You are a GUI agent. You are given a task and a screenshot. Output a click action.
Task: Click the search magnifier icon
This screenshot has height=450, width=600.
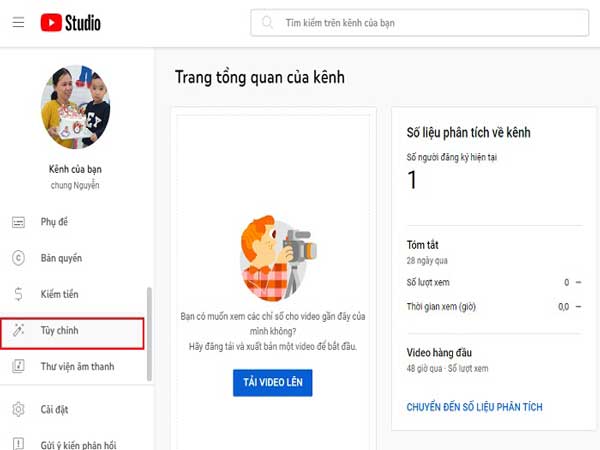point(267,22)
